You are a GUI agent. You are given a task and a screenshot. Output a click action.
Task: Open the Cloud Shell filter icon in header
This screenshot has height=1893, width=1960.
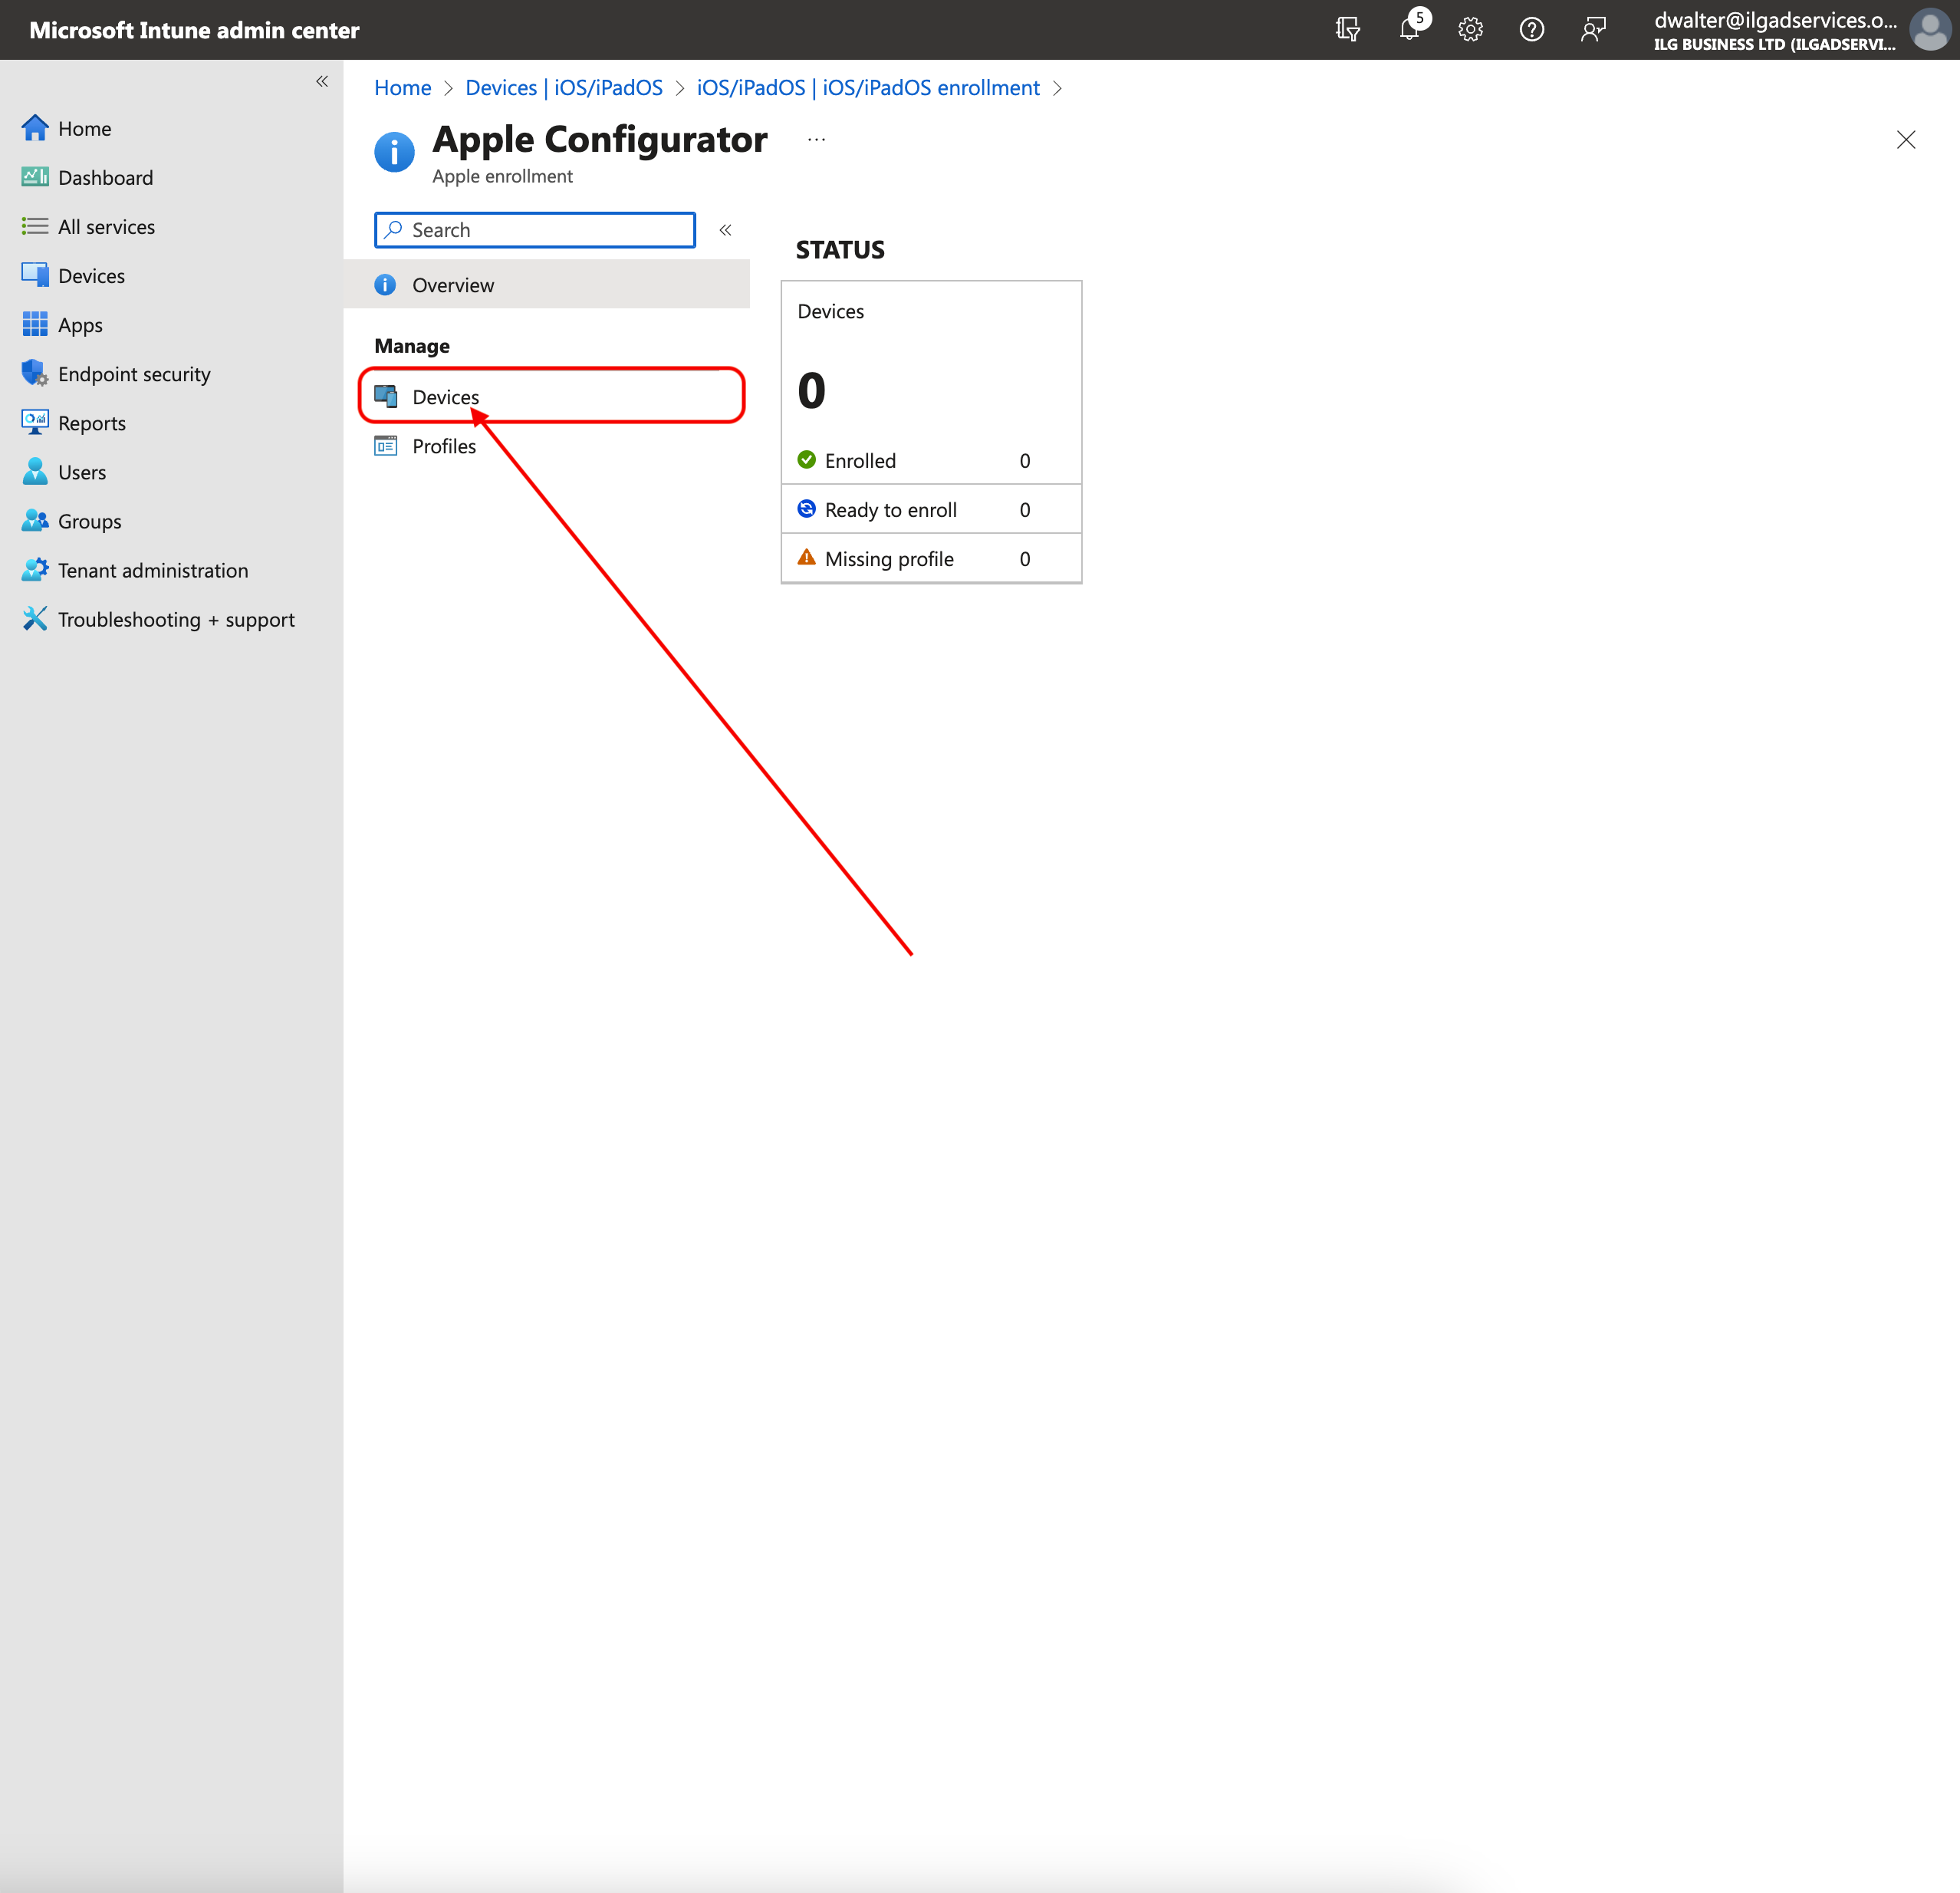coord(1347,30)
